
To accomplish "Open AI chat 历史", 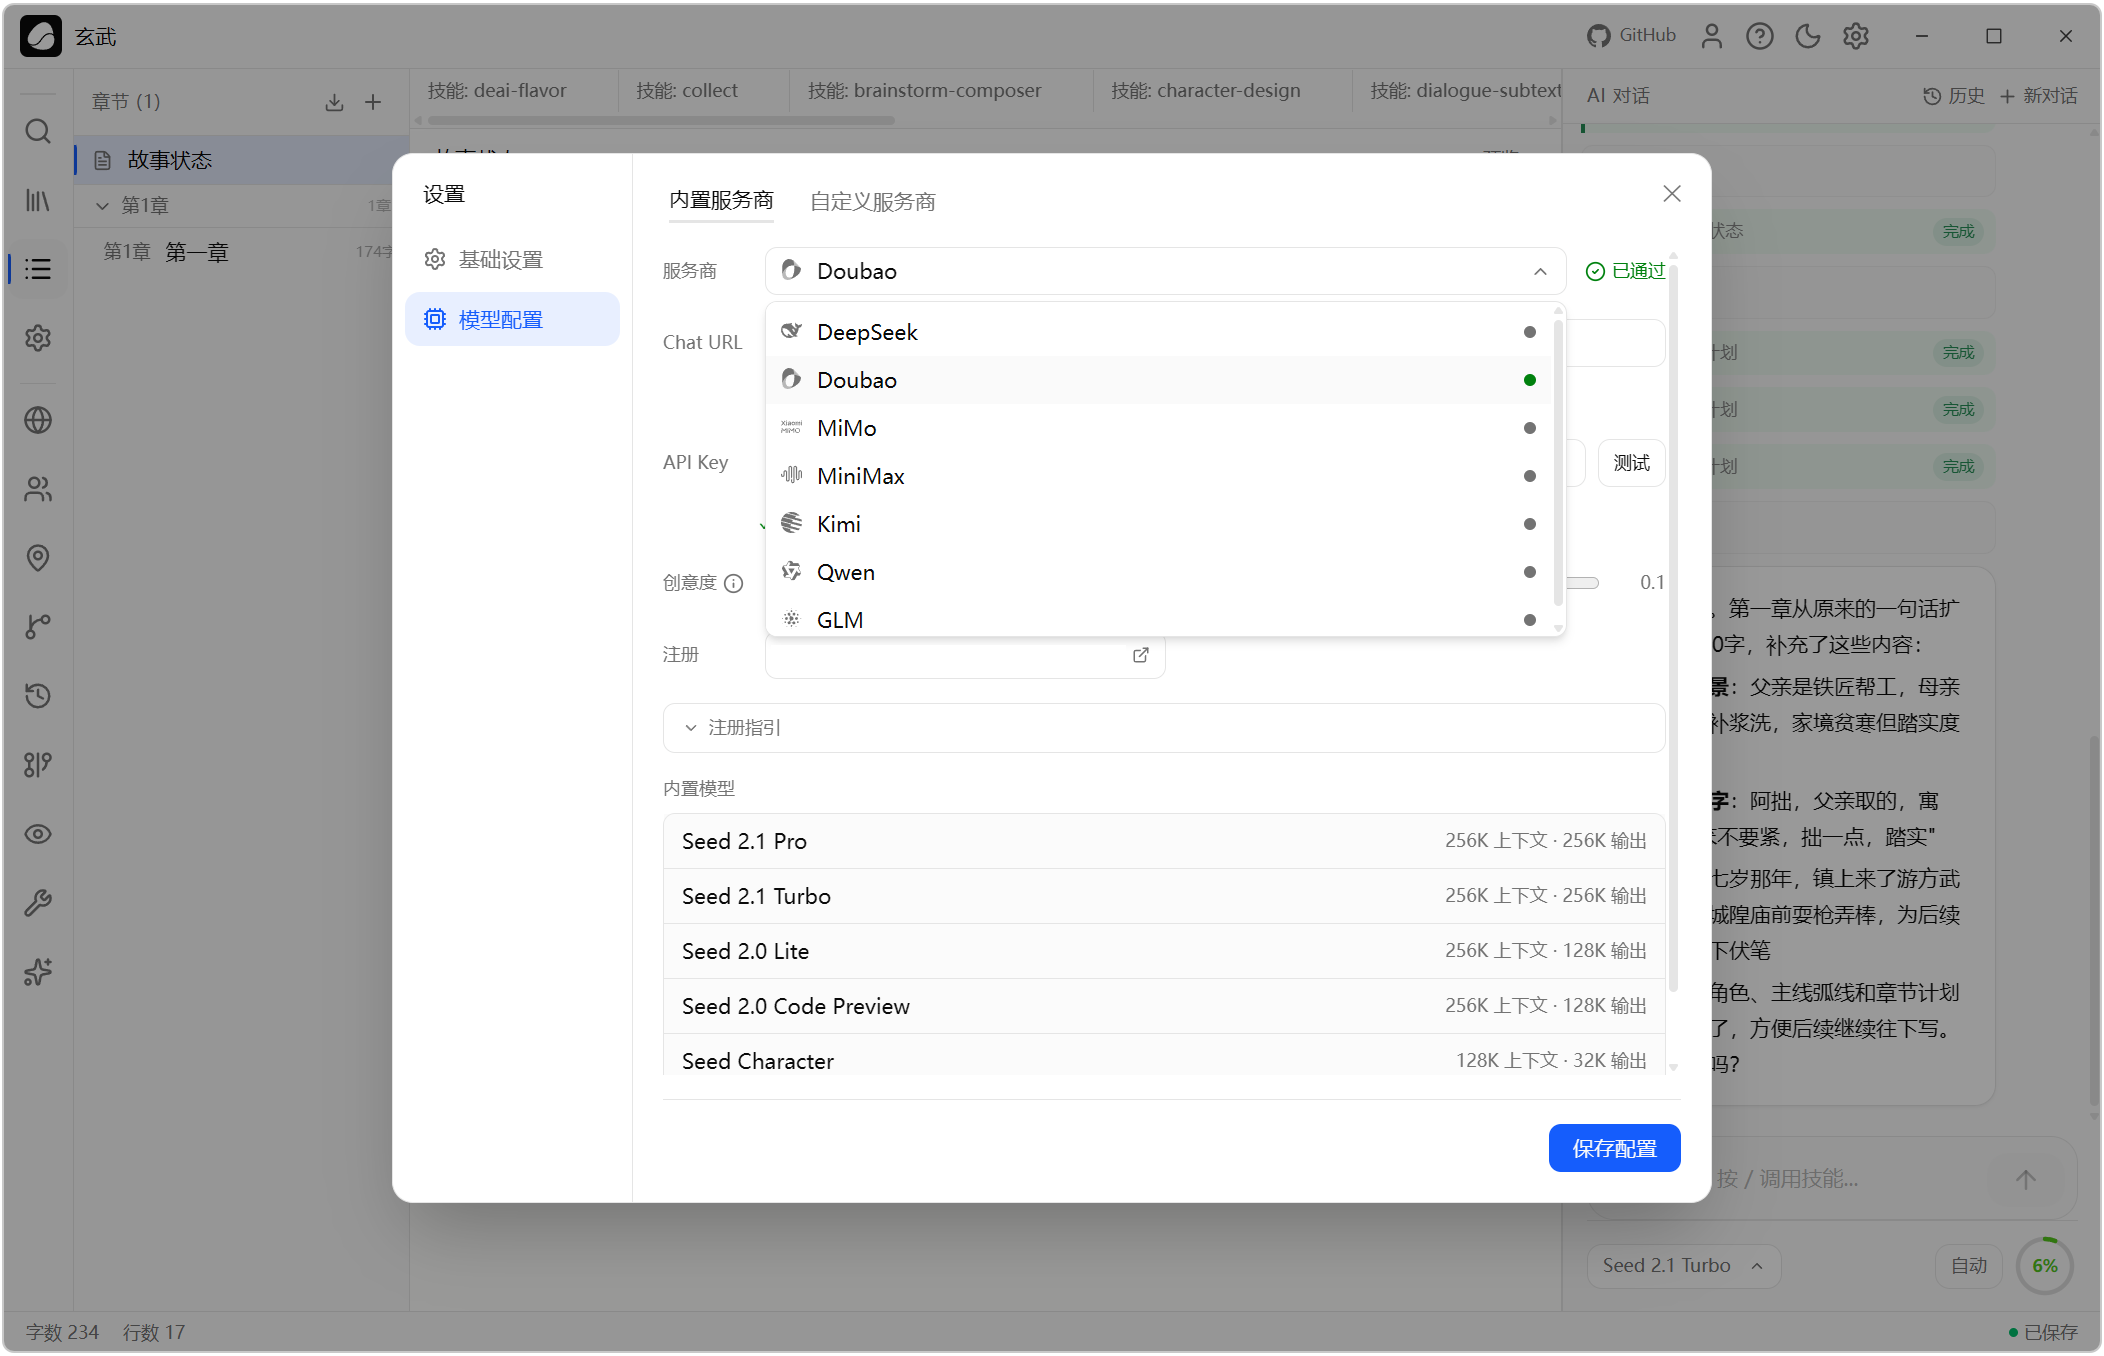I will click(x=1954, y=96).
